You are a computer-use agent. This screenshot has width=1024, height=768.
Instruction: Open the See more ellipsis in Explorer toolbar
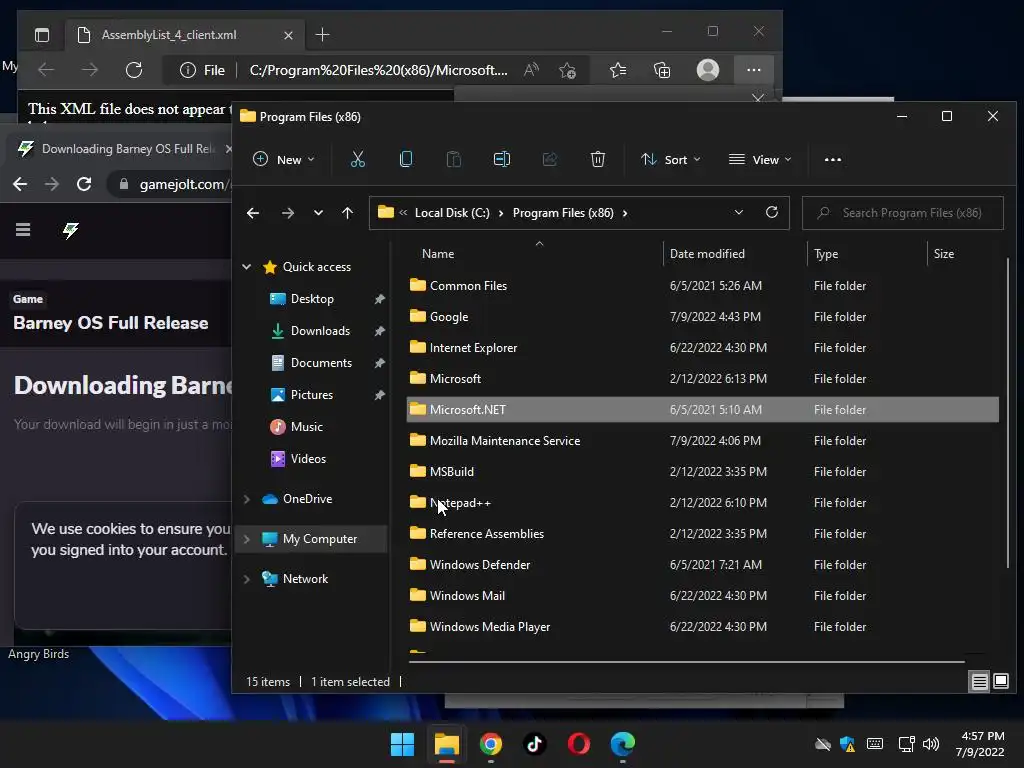point(833,159)
